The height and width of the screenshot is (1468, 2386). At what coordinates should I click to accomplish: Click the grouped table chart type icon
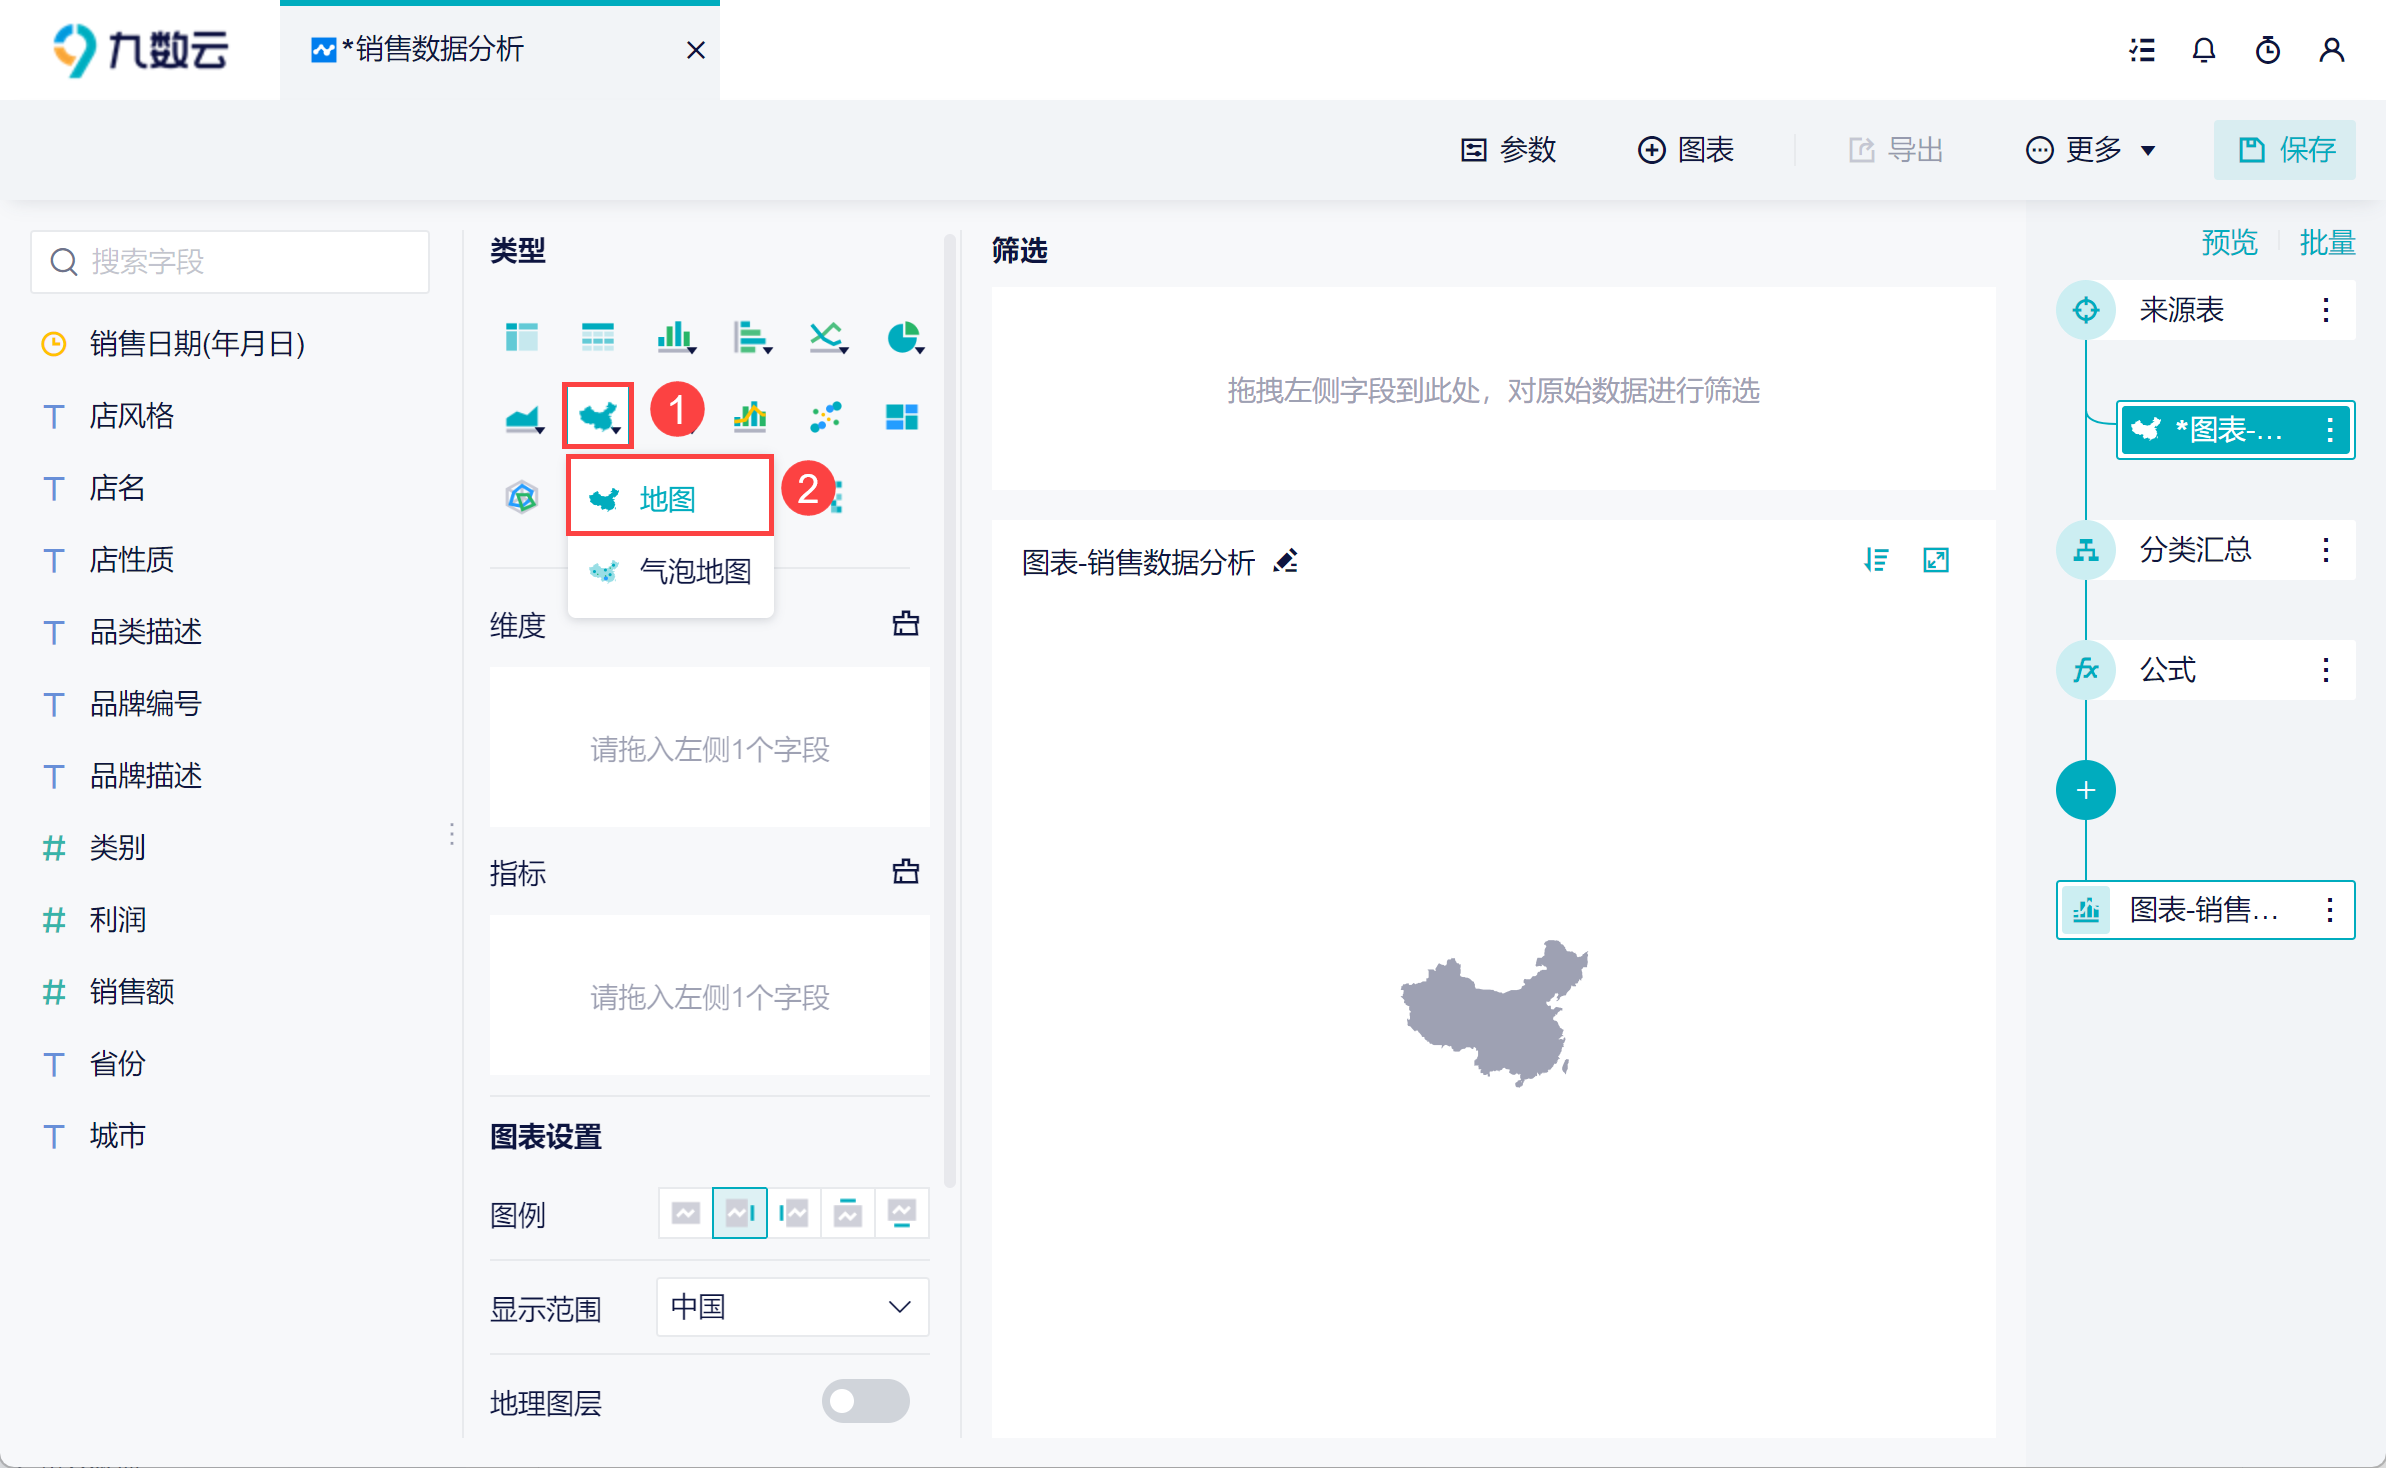click(521, 337)
